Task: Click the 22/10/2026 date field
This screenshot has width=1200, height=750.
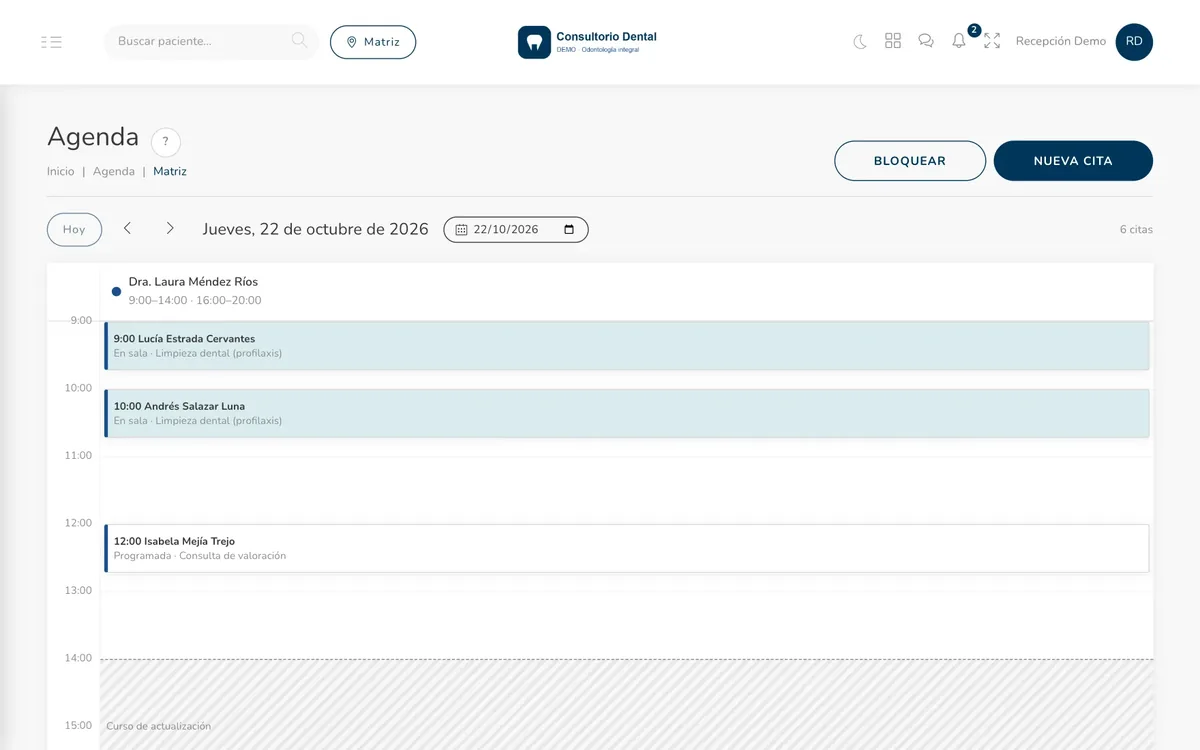Action: (x=516, y=230)
